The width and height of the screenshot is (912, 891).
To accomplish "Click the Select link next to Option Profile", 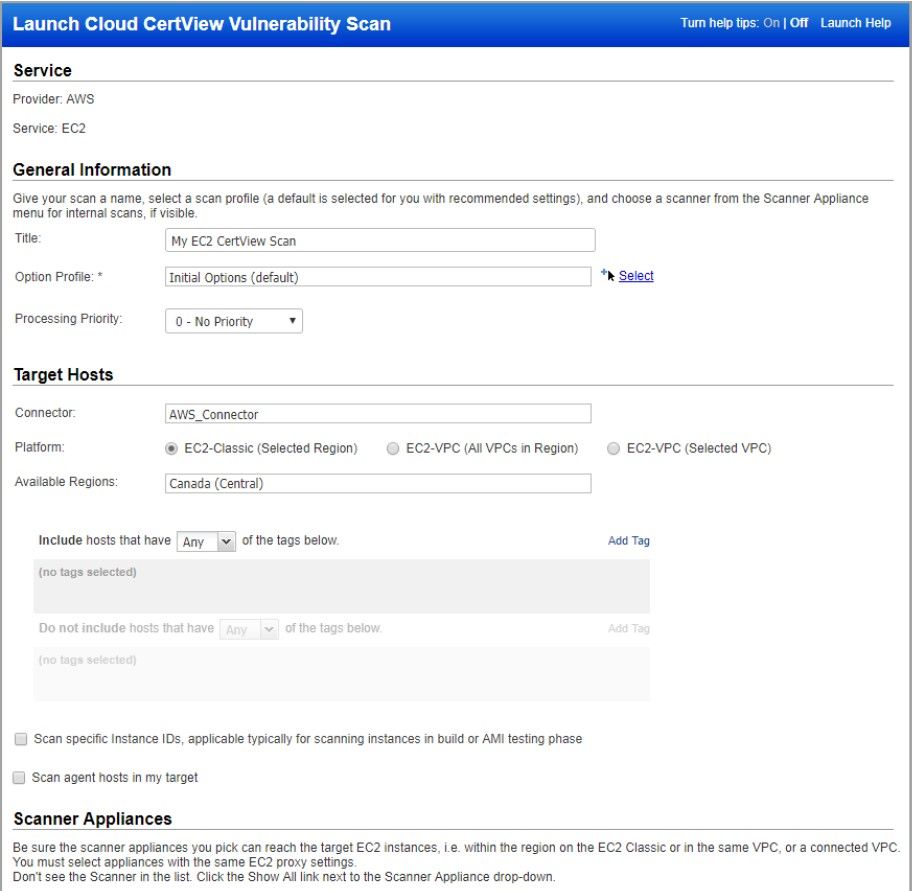I will [637, 275].
